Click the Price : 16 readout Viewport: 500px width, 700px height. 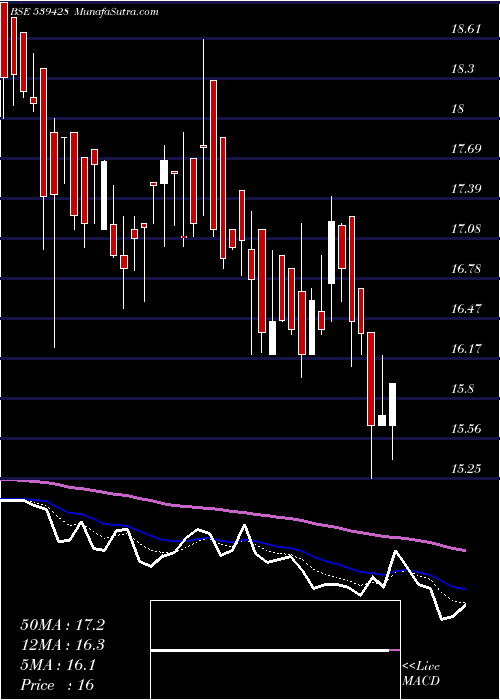[57, 684]
